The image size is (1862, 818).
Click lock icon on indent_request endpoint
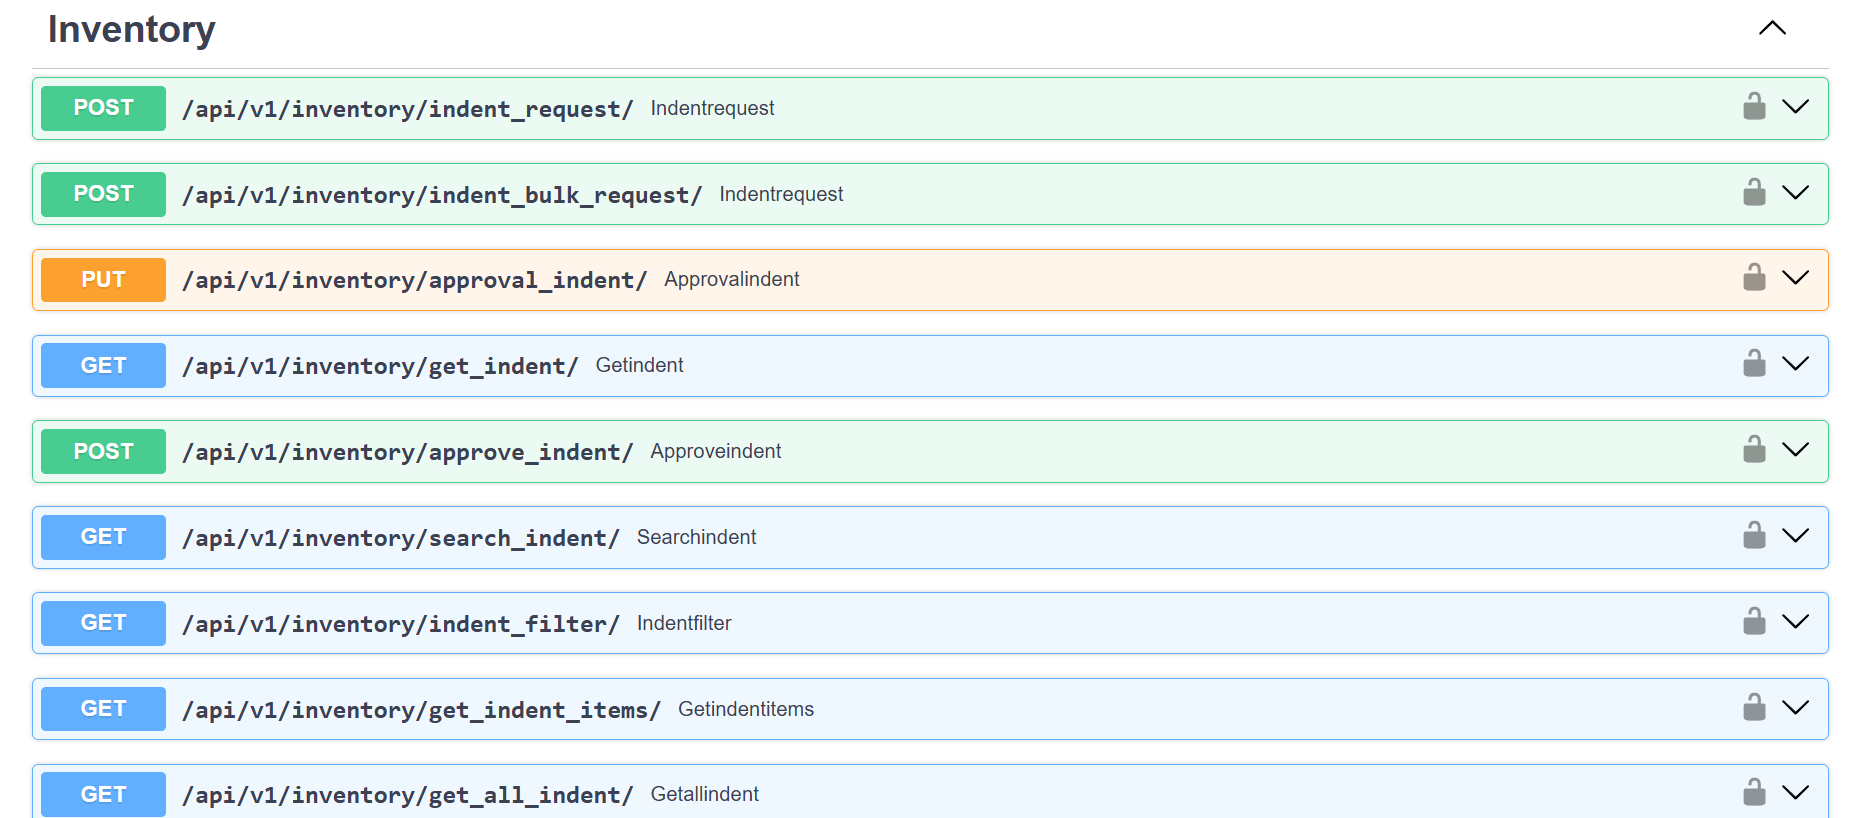(x=1754, y=106)
